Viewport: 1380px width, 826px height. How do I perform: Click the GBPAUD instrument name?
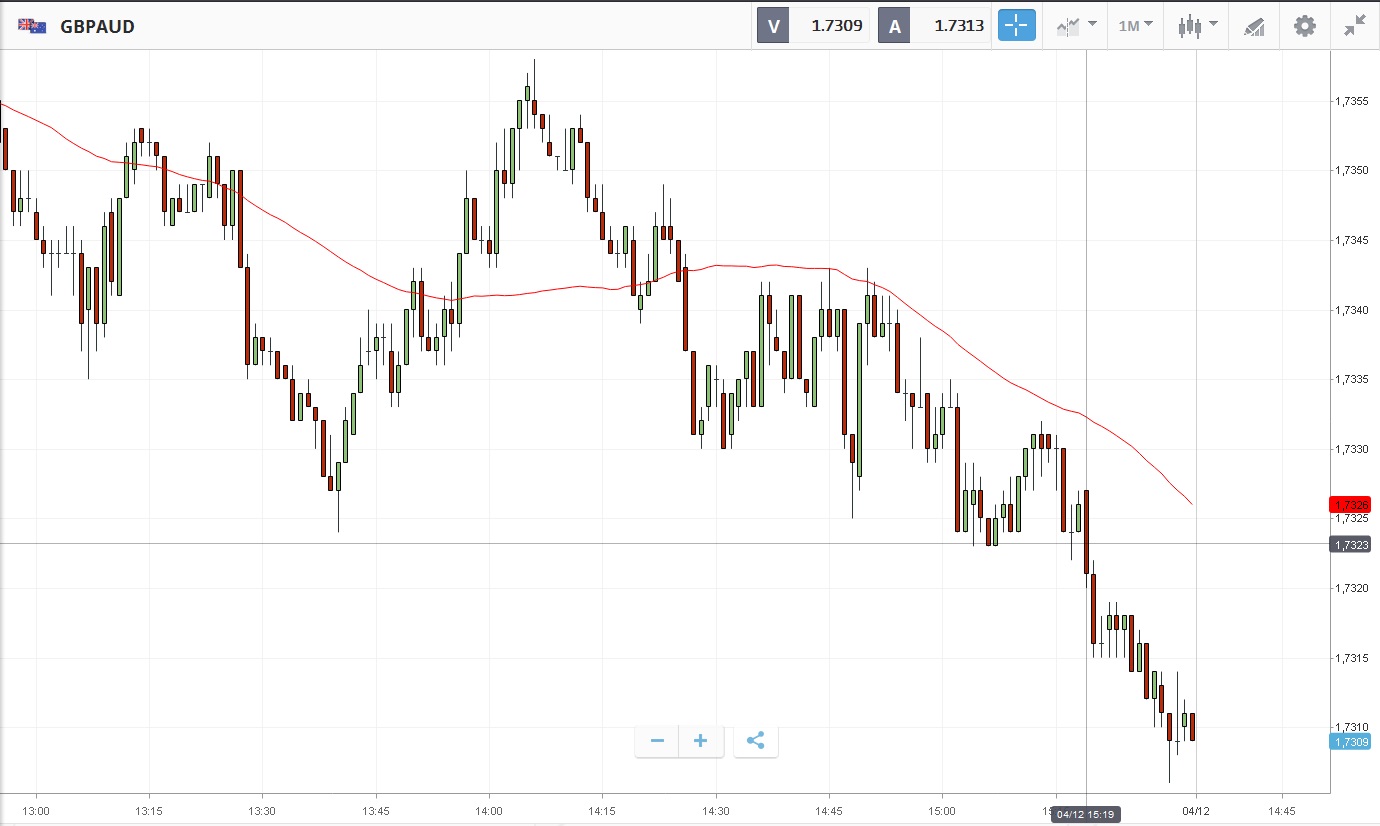pos(97,27)
